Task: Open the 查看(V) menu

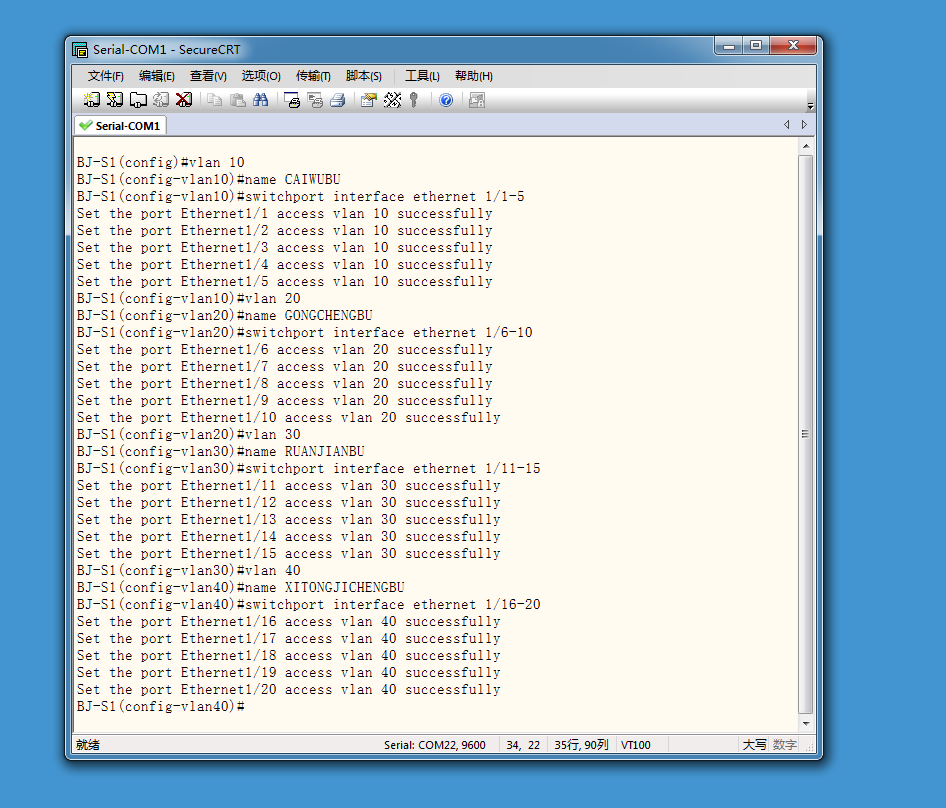Action: pos(208,76)
